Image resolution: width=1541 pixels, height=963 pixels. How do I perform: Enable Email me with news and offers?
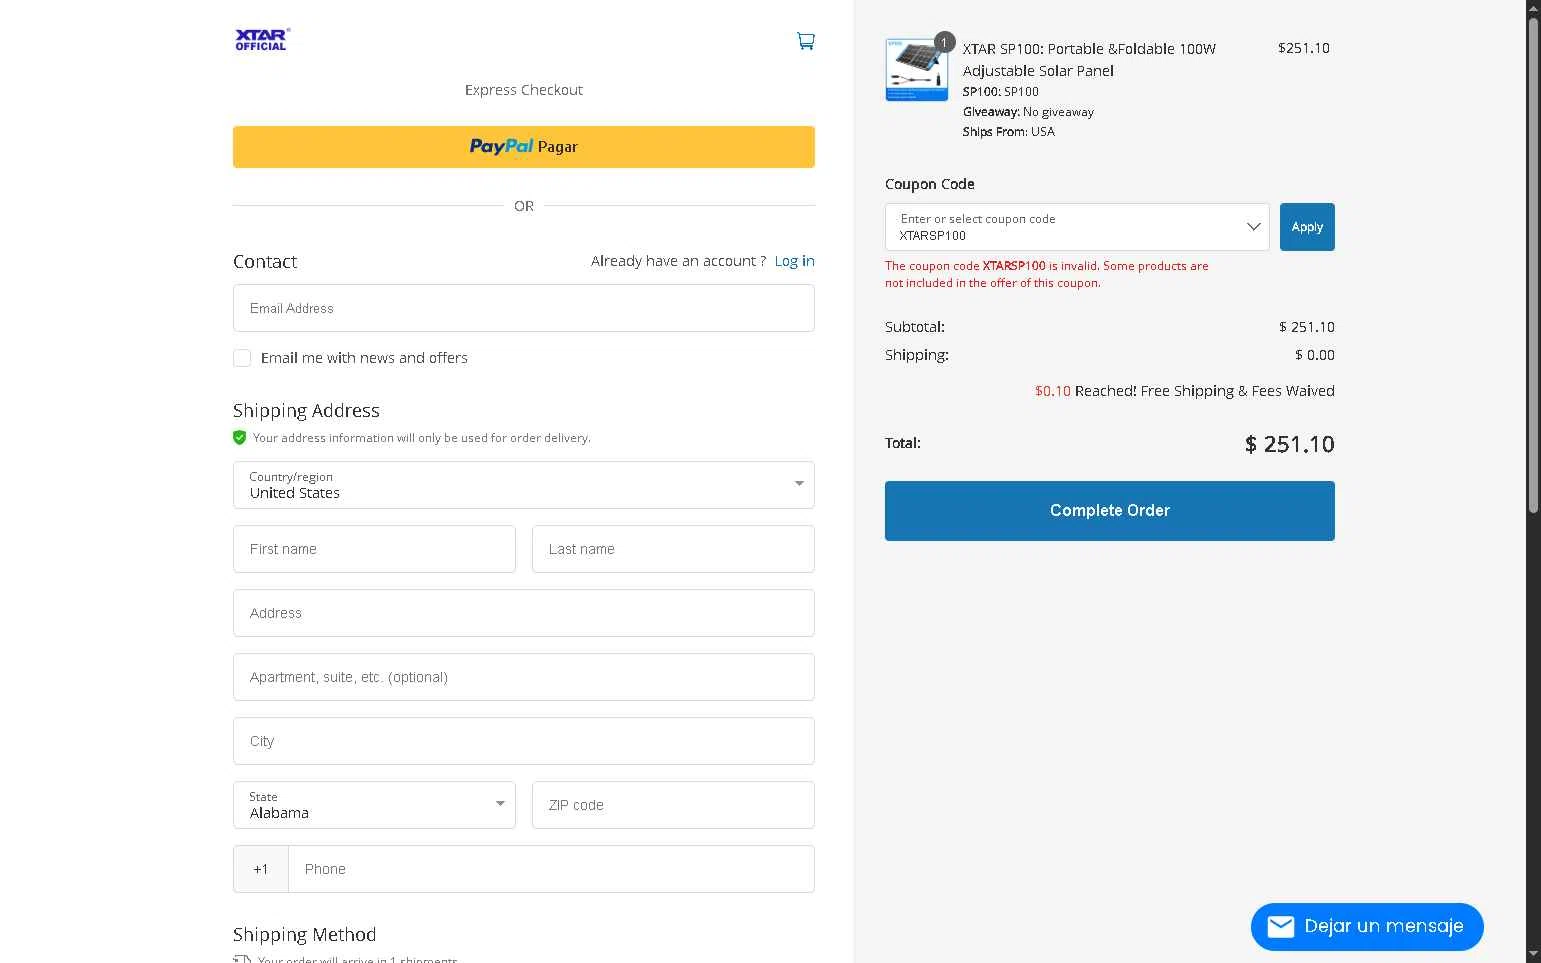tap(242, 358)
